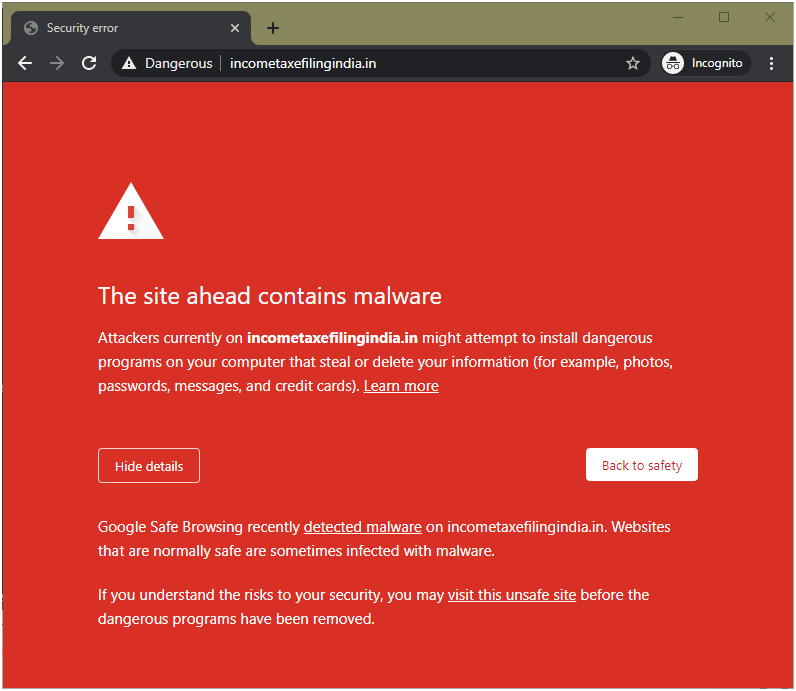This screenshot has height=691, width=796.
Task: Click the visit this unsafe site link
Action: [512, 595]
